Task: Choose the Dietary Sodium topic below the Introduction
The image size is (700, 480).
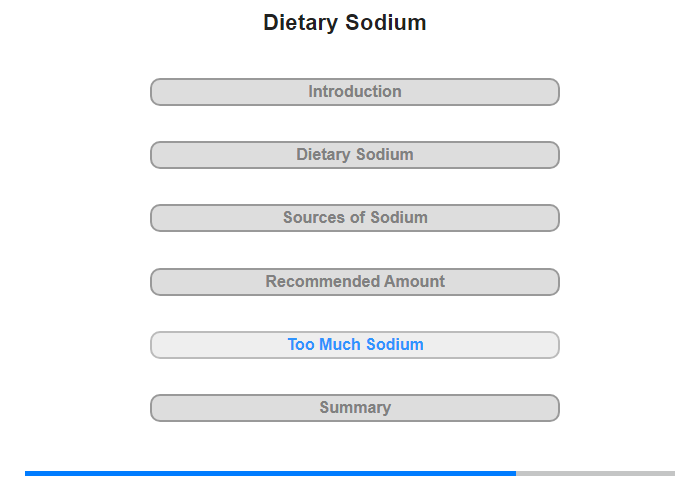Action: pyautogui.click(x=355, y=155)
